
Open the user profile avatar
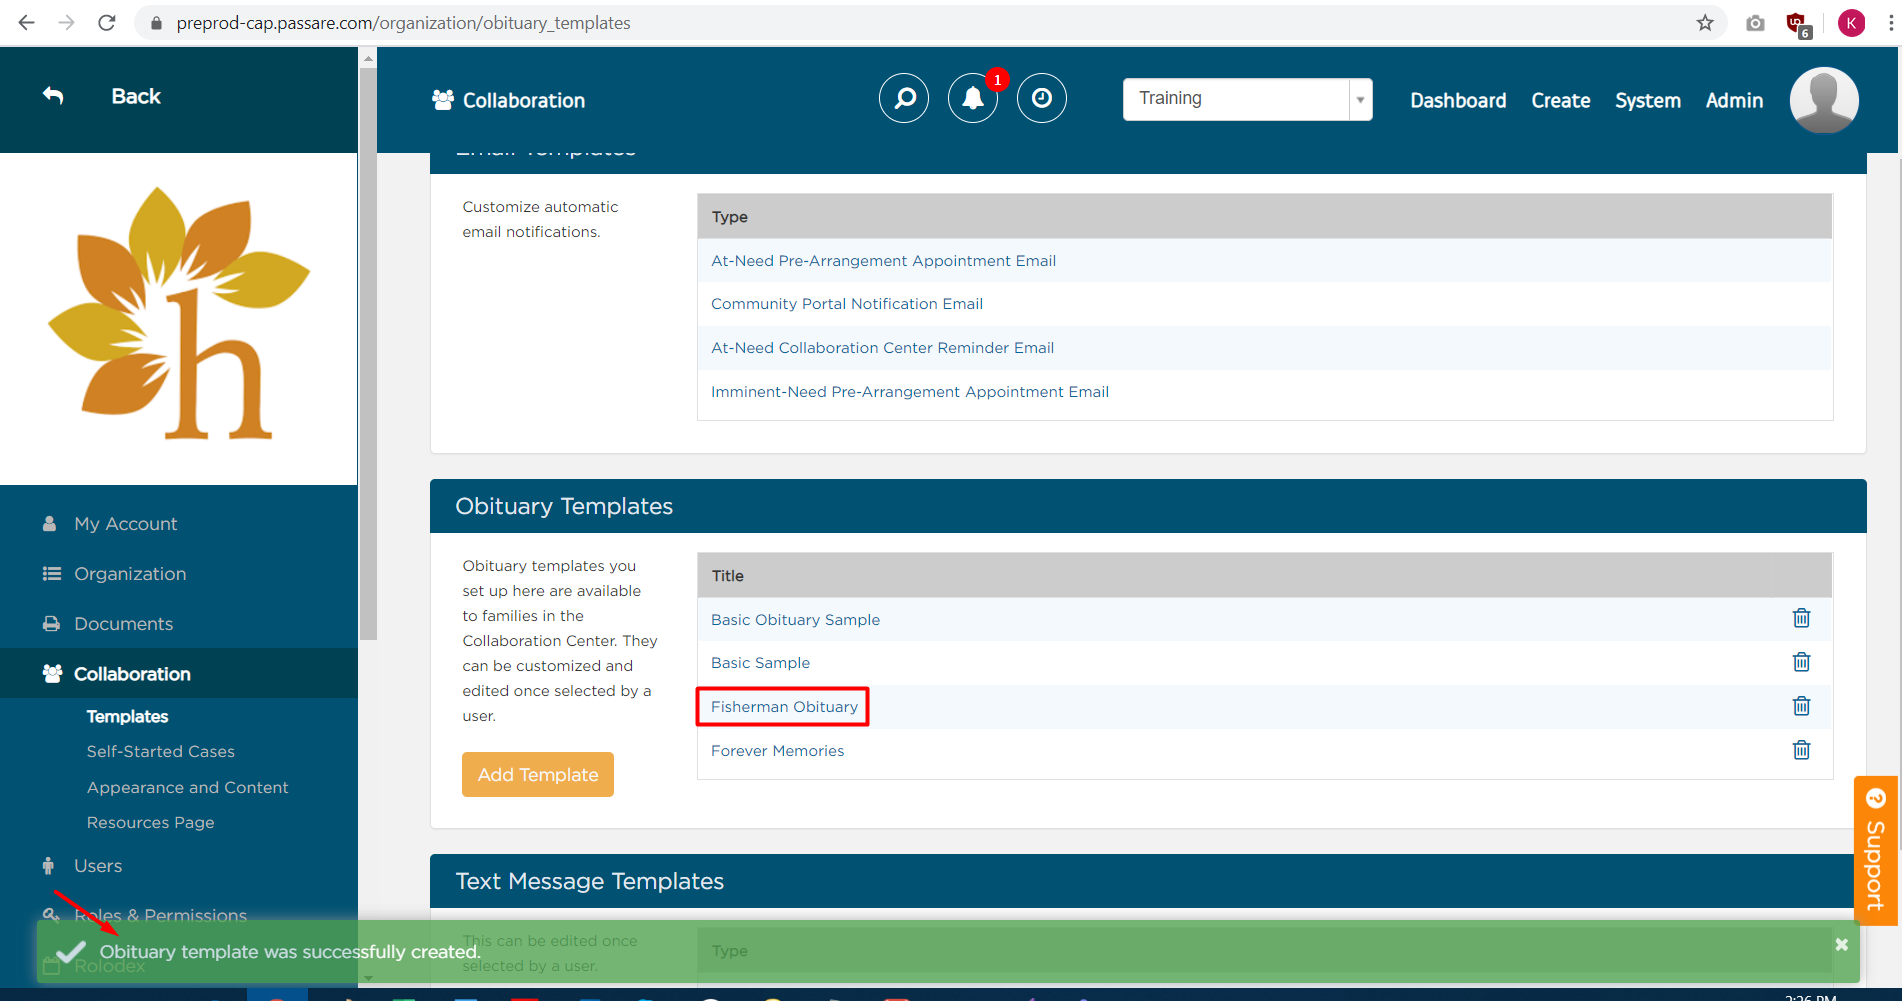(1824, 100)
